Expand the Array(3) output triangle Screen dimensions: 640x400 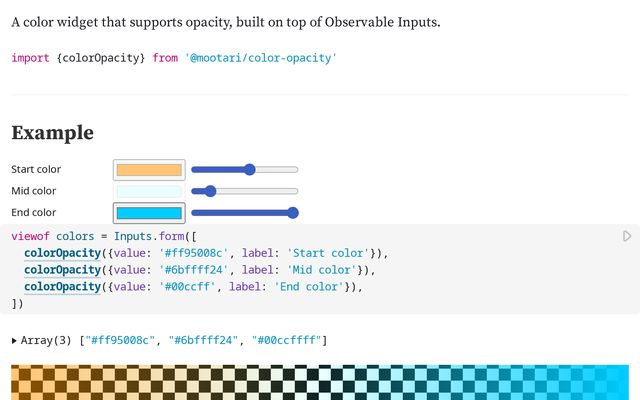14,341
